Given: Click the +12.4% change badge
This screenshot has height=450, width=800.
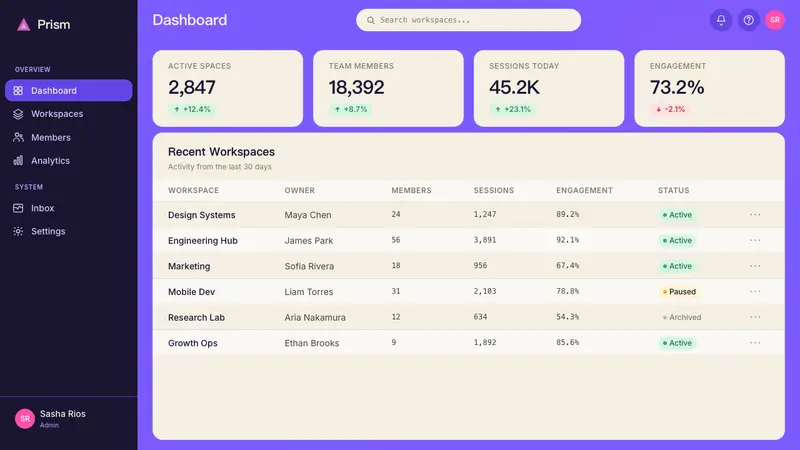Looking at the screenshot, I should [192, 109].
